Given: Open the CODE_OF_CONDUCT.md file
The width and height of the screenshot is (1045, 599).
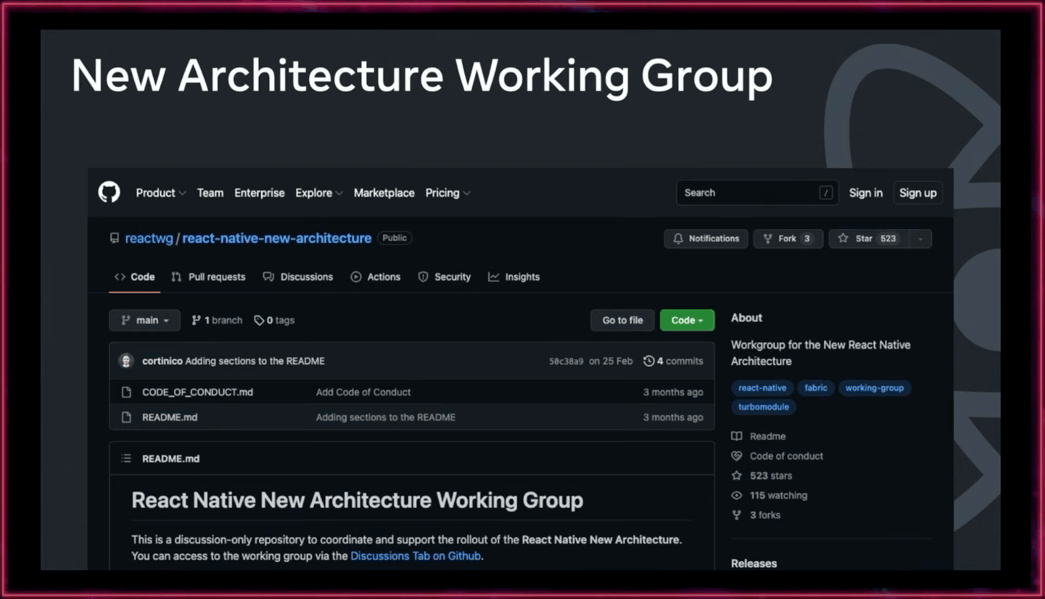Looking at the screenshot, I should [x=197, y=392].
